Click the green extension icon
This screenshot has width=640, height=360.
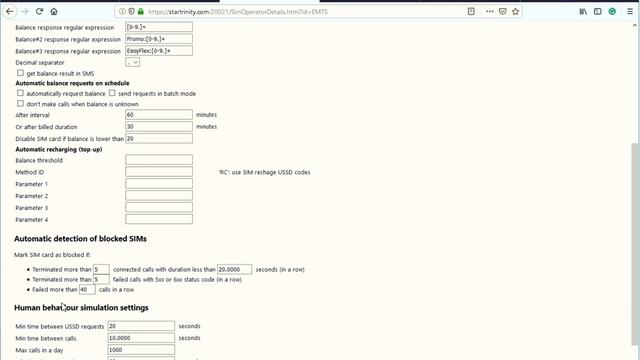(x=612, y=11)
